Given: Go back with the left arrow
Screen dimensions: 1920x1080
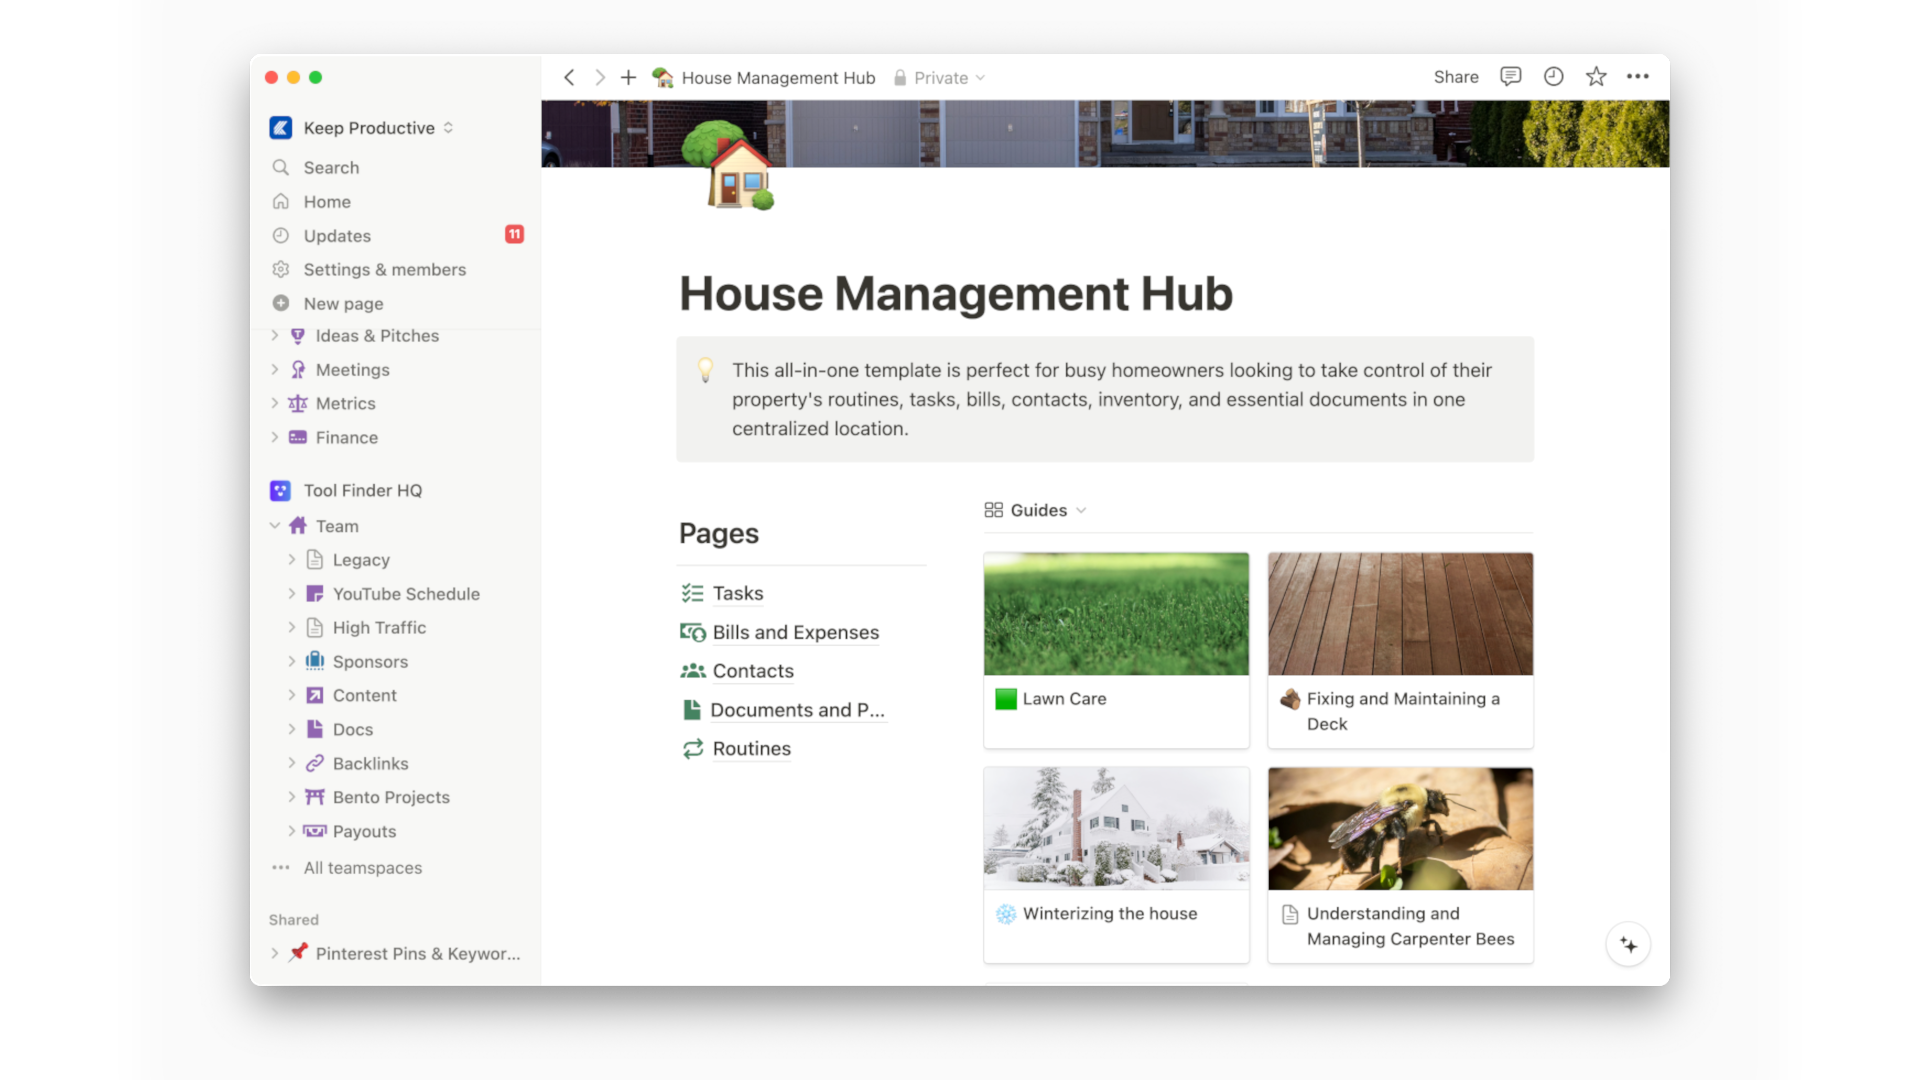Looking at the screenshot, I should coord(569,78).
